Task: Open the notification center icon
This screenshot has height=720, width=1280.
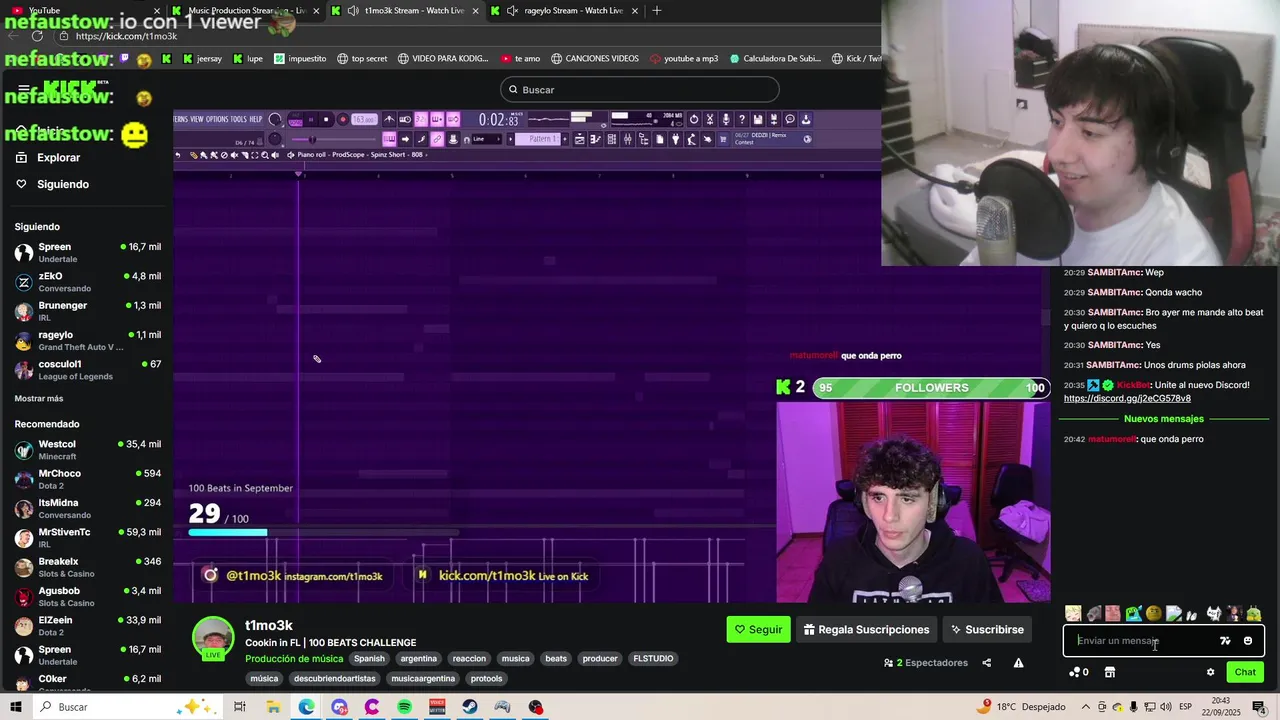Action: (1259, 707)
